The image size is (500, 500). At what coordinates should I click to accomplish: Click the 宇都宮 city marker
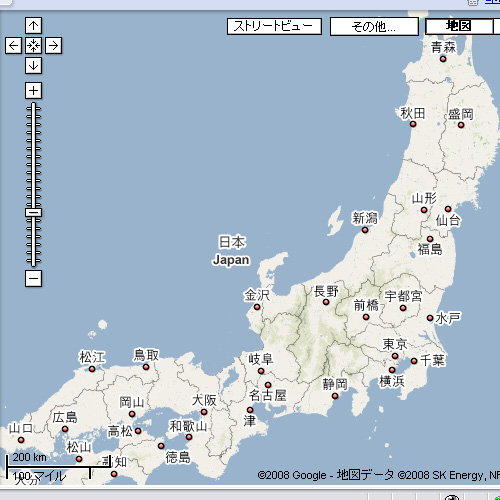403,308
